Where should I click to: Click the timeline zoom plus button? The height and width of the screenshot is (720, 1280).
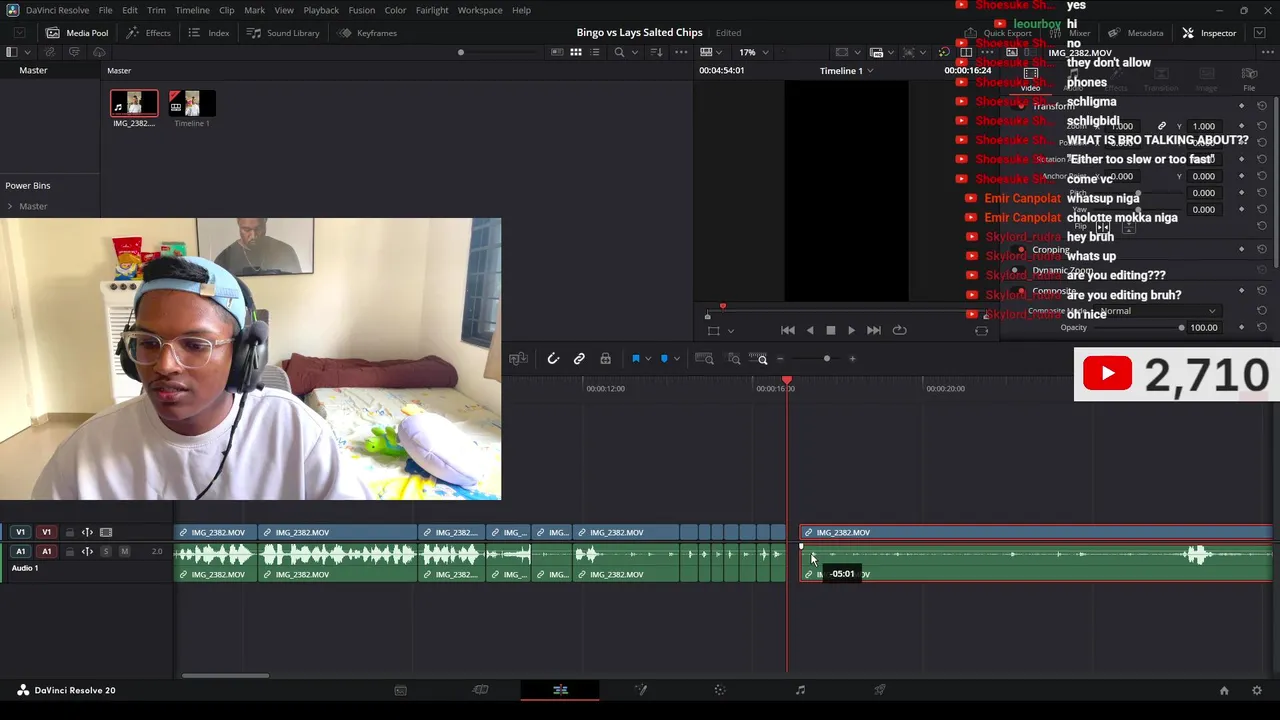pyautogui.click(x=852, y=359)
